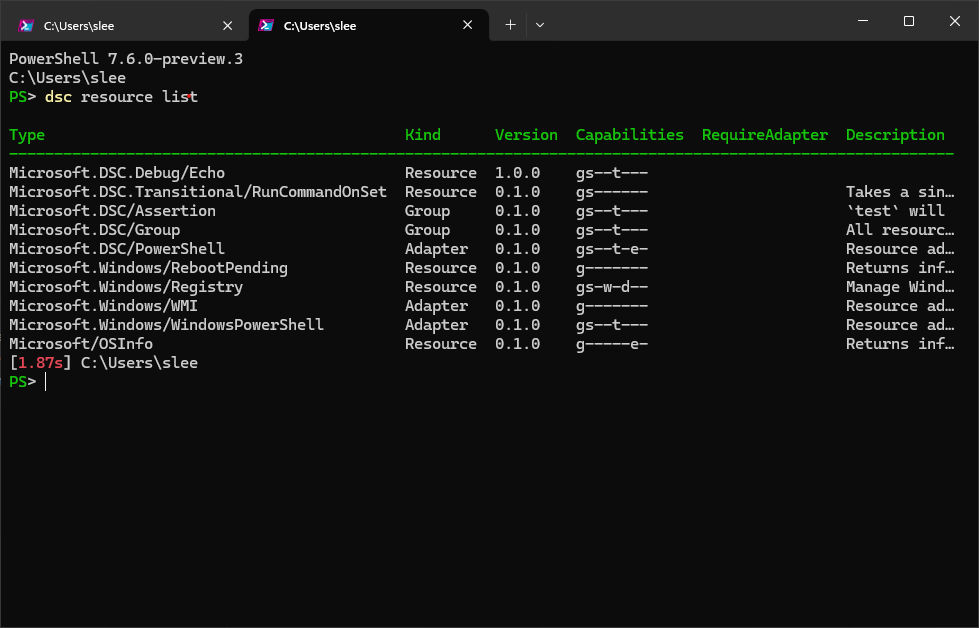Click 'Microsoft.Windows/WMI' row text
979x628 pixels.
click(103, 306)
